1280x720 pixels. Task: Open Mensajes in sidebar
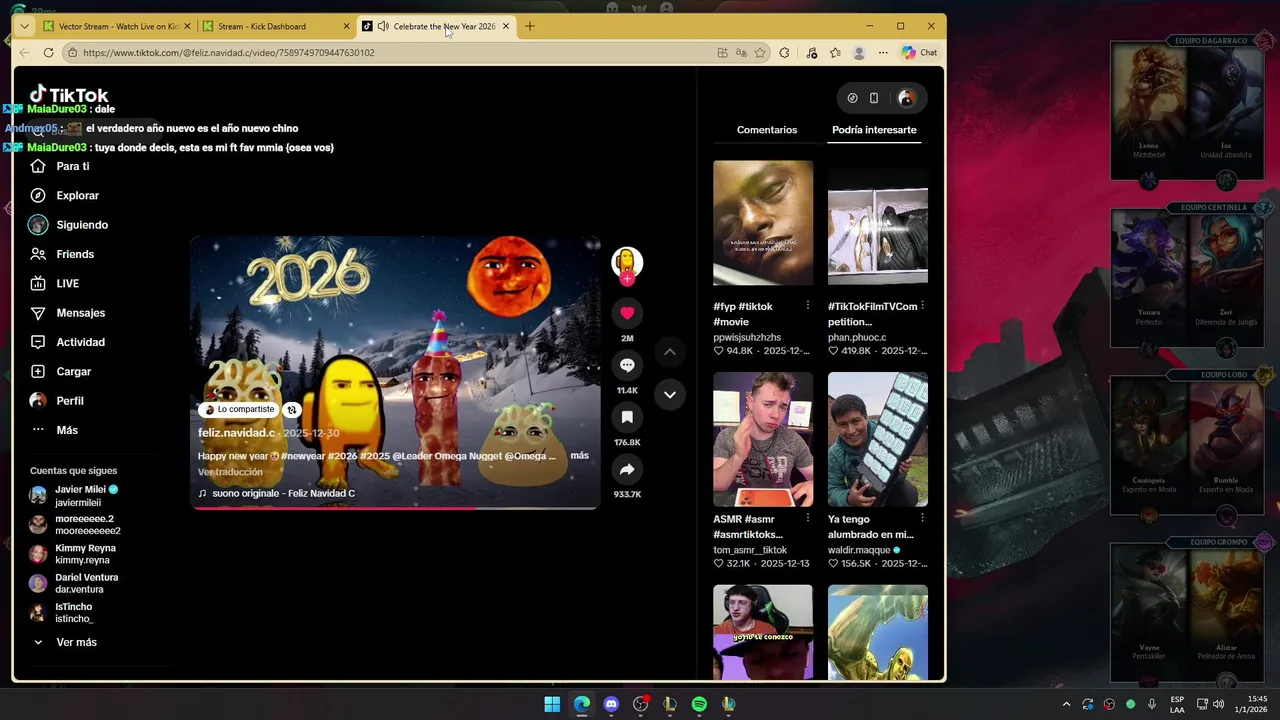(x=67, y=313)
